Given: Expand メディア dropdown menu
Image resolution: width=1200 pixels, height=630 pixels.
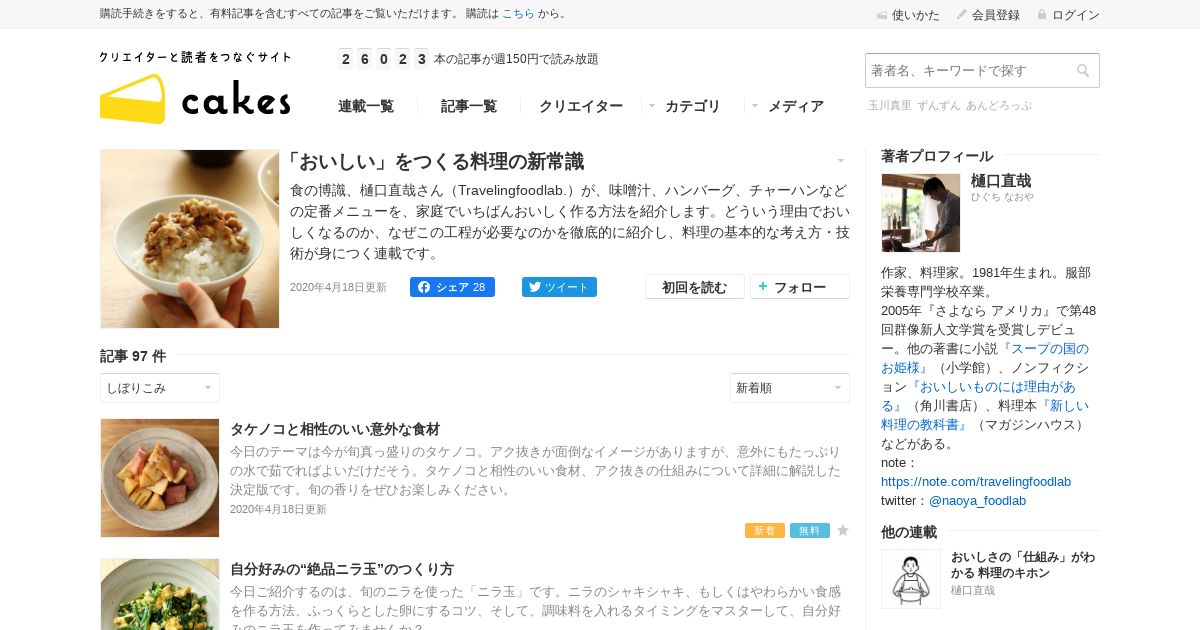Looking at the screenshot, I should tap(787, 106).
